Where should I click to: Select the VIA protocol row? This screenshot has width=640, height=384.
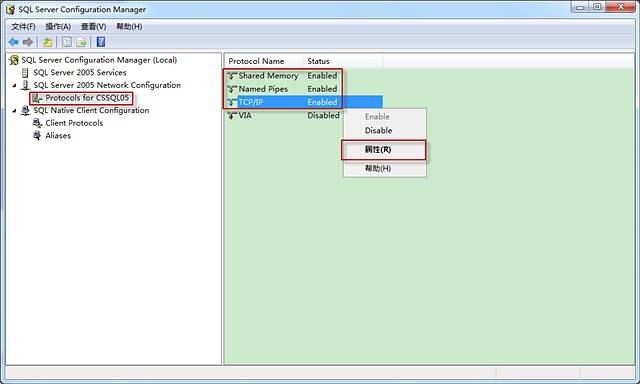284,115
